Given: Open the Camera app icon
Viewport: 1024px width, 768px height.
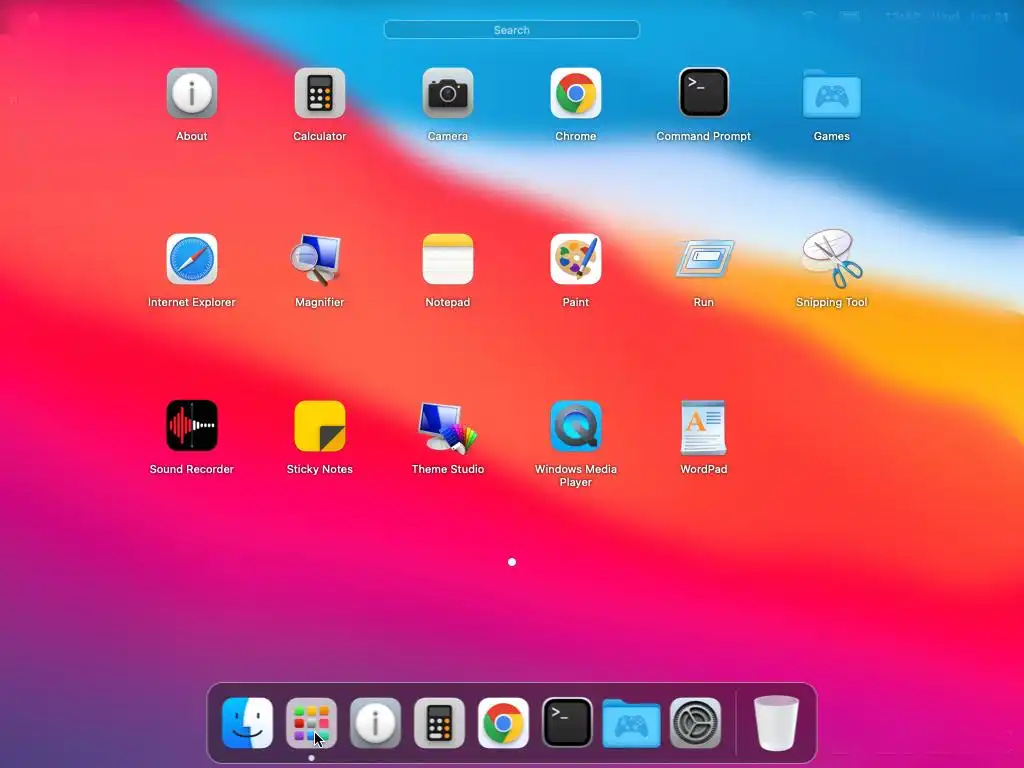Looking at the screenshot, I should click(x=447, y=93).
